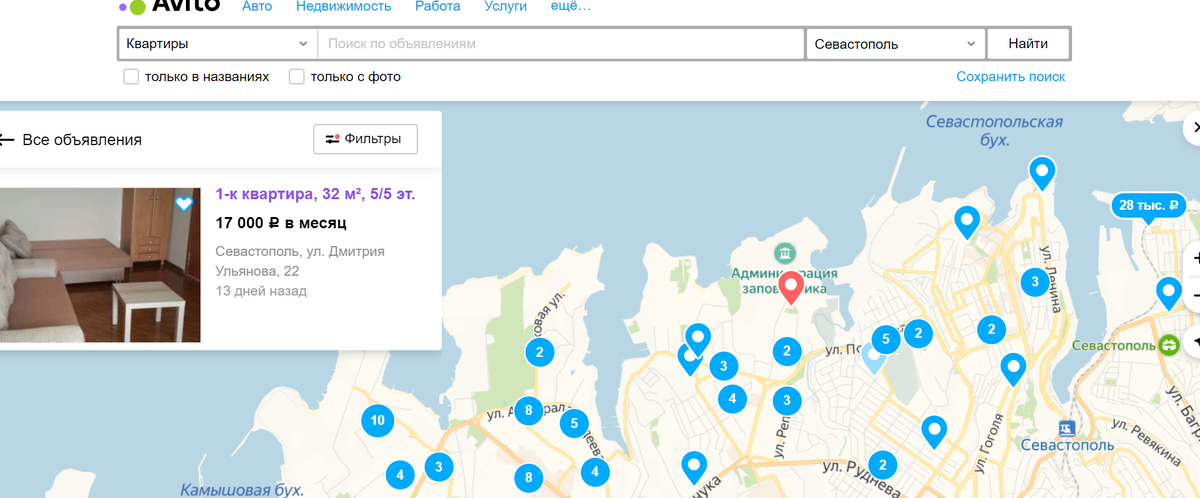Open cluster 2 next to ул. Руднева

pos(882,465)
